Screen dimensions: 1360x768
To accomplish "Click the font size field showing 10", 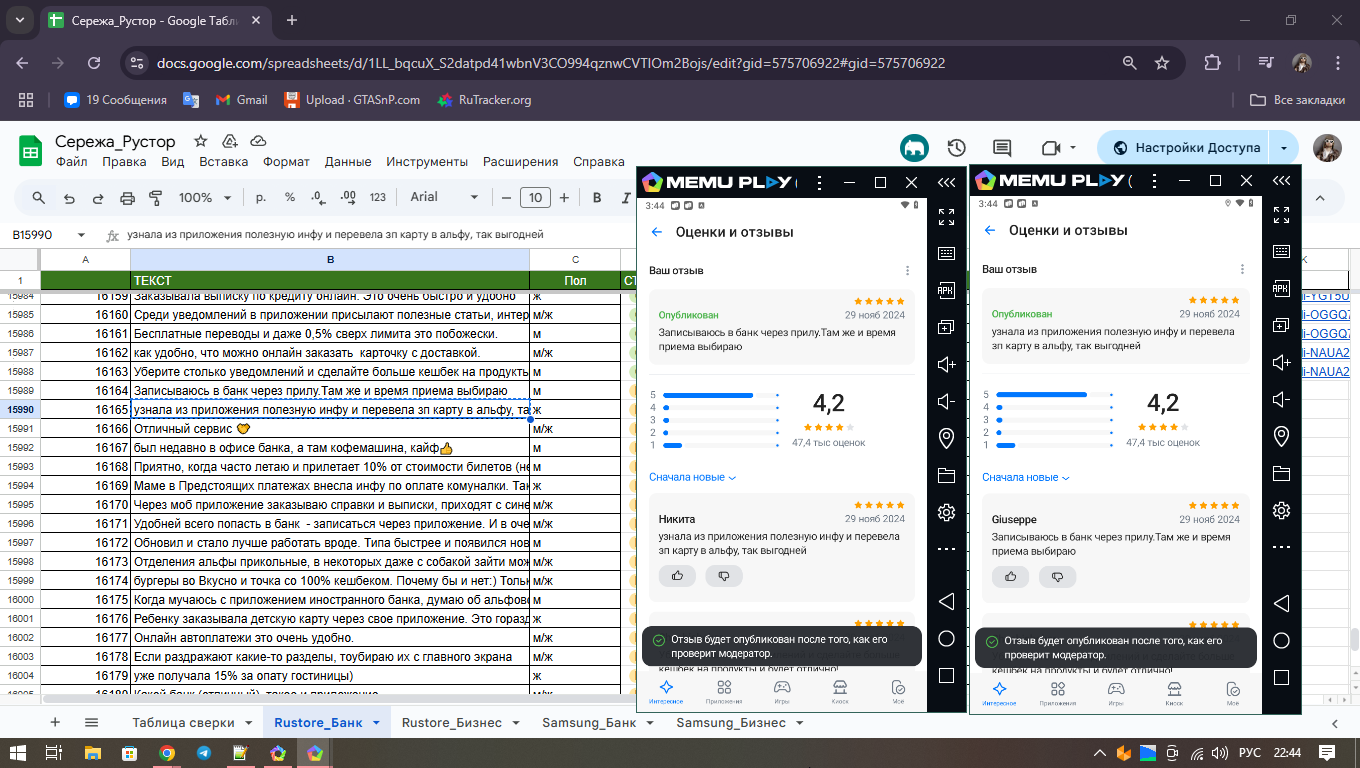I will click(x=535, y=198).
